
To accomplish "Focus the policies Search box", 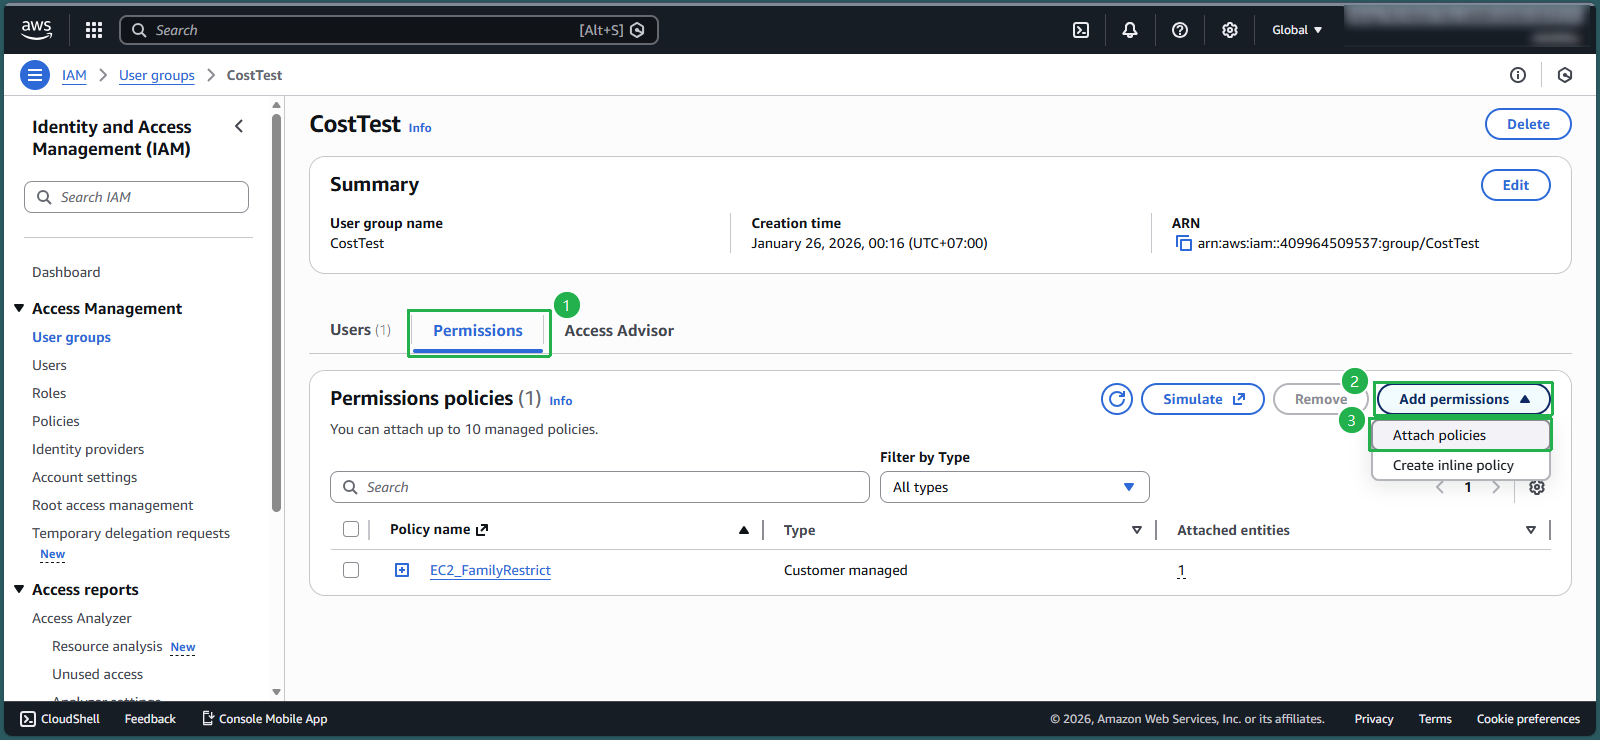I will [600, 487].
